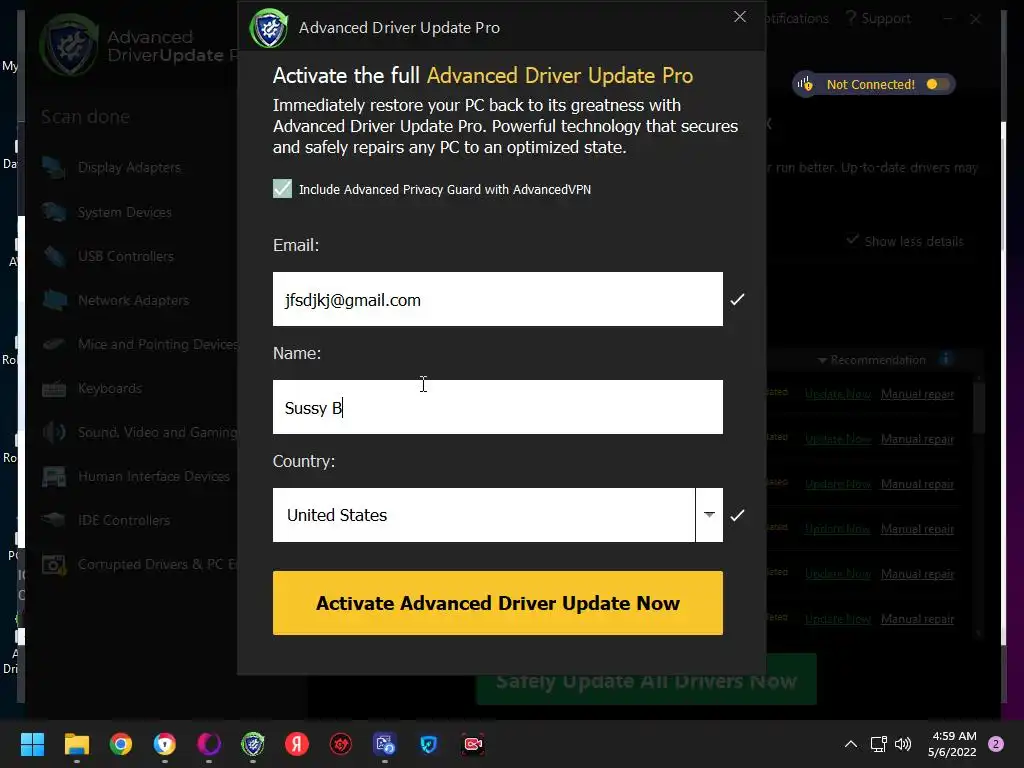Show hidden system tray icons
This screenshot has height=768, width=1024.
tap(850, 744)
